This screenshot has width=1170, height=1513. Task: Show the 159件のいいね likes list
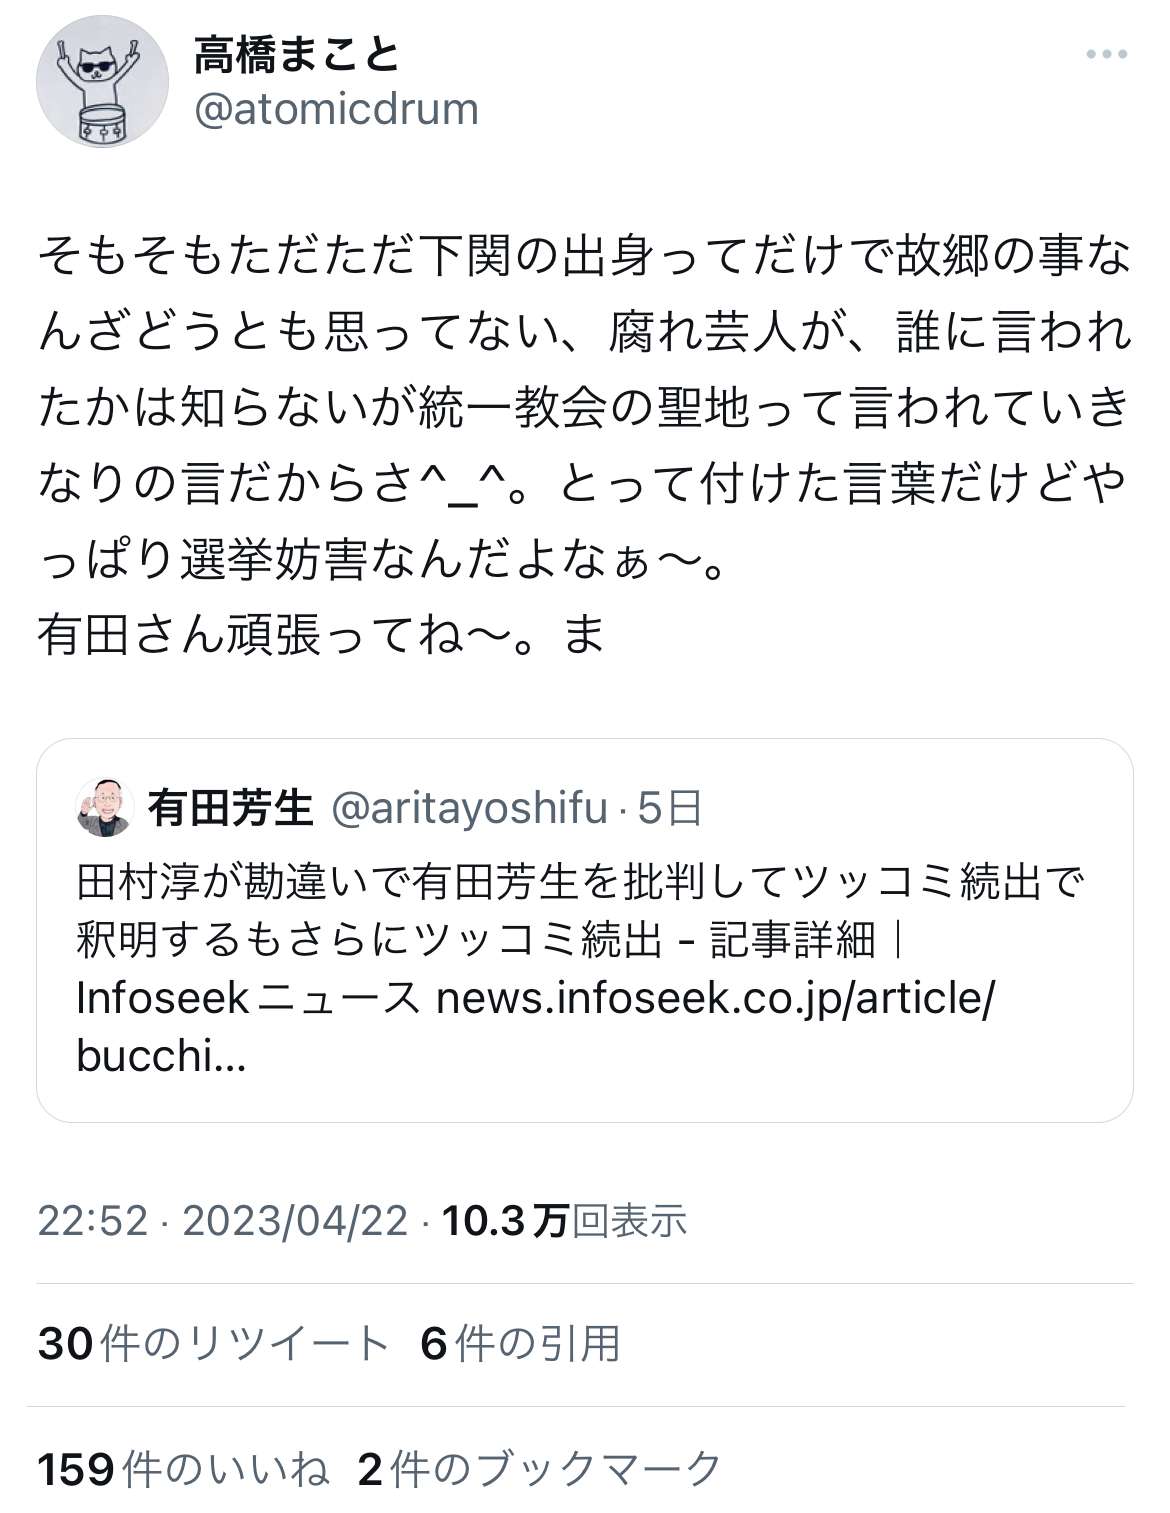tap(184, 1469)
